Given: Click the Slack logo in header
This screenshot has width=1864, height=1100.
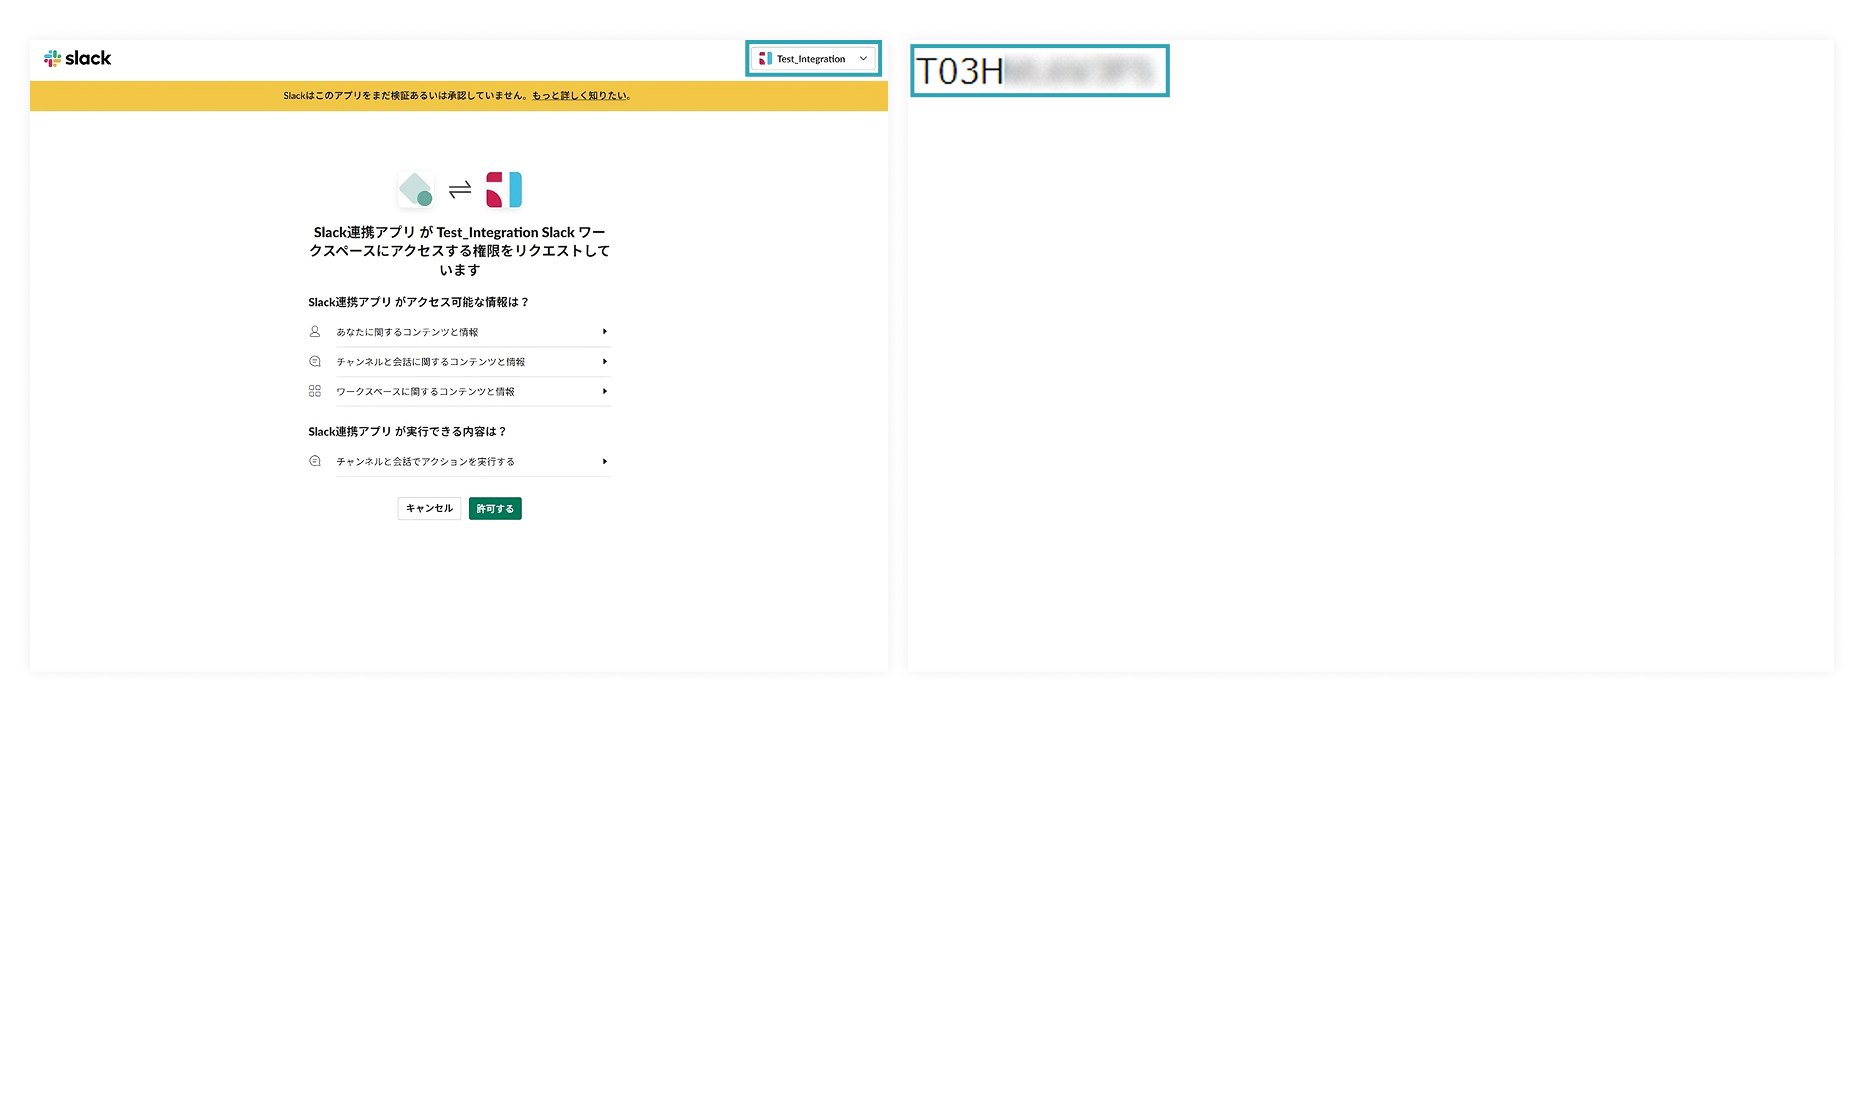Looking at the screenshot, I should [77, 58].
